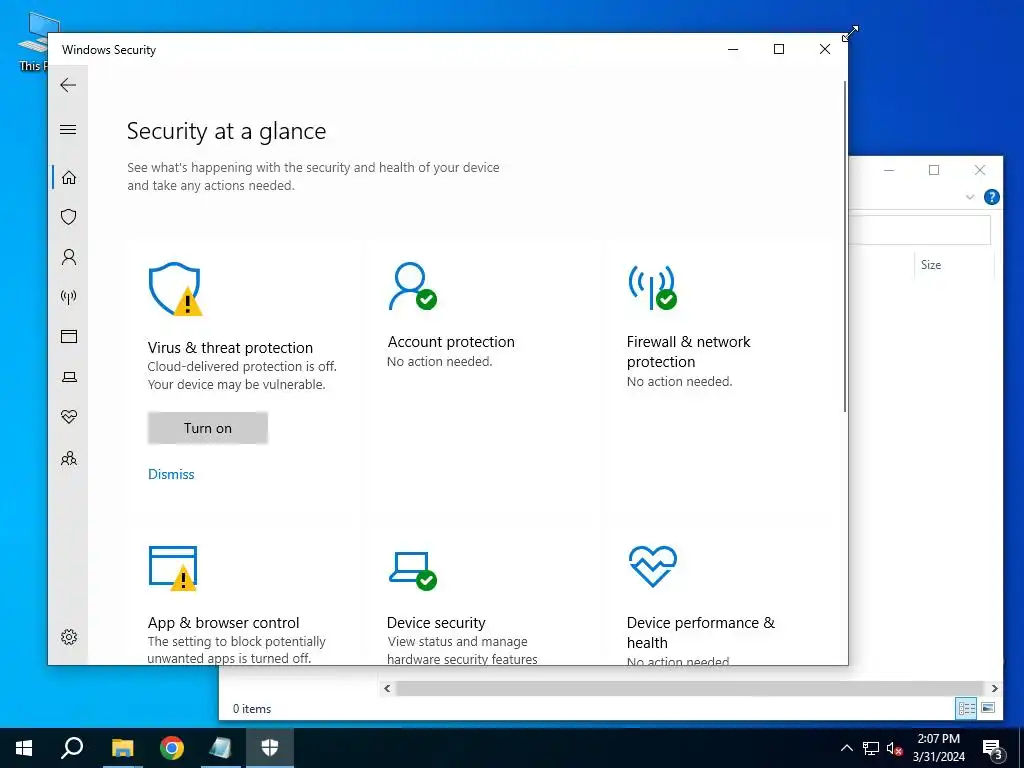Click the Device performance & health tile icon
This screenshot has width=1024, height=768.
(652, 566)
